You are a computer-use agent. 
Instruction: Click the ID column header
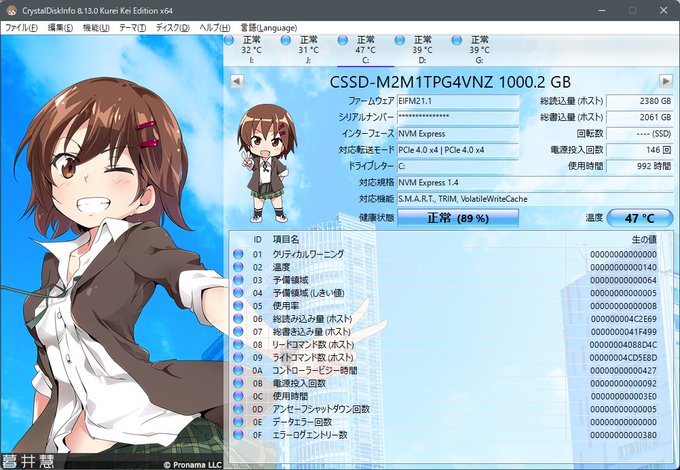coord(258,239)
